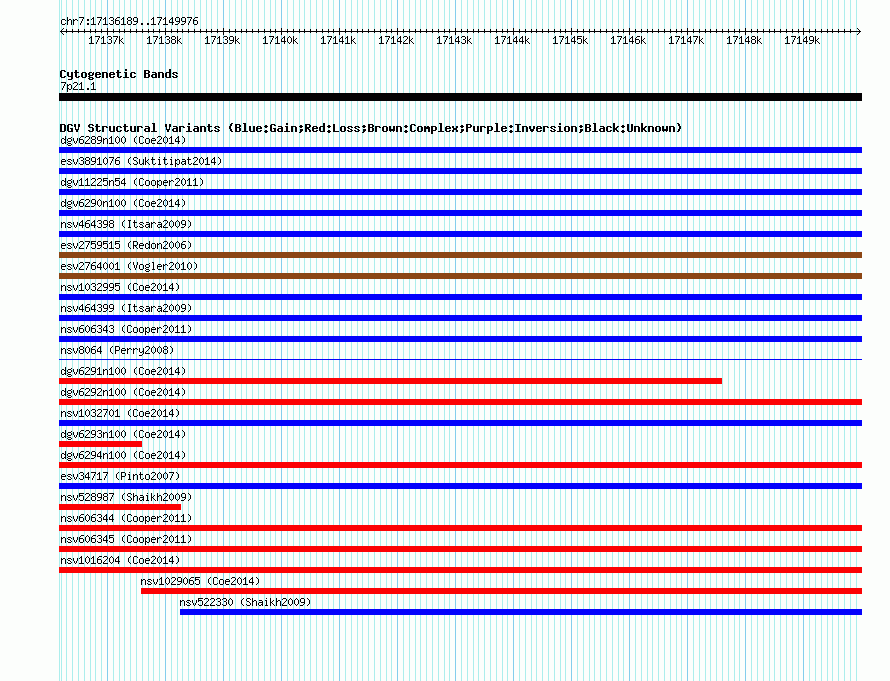Image resolution: width=890 pixels, height=681 pixels.
Task: Open esv2764001 (Vogler2010) variant label
Action: pos(129,266)
